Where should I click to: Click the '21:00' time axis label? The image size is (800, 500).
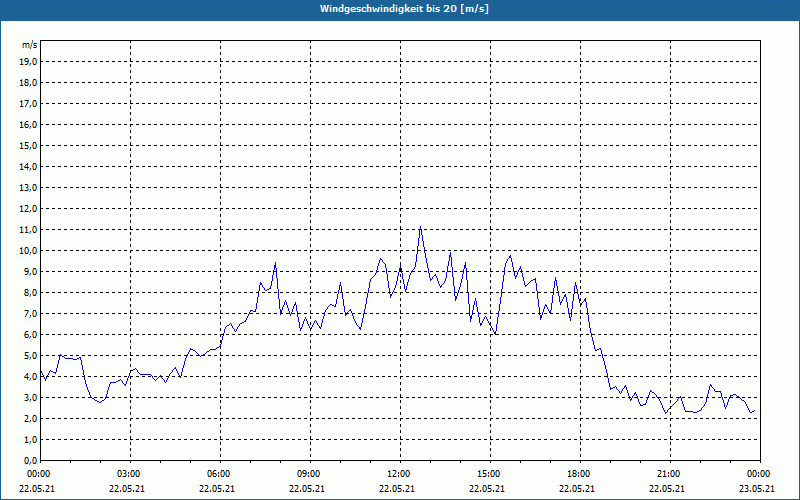669,474
